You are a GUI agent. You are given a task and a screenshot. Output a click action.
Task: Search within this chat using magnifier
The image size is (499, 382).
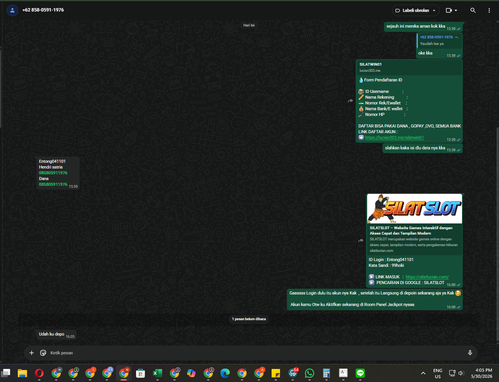(473, 10)
